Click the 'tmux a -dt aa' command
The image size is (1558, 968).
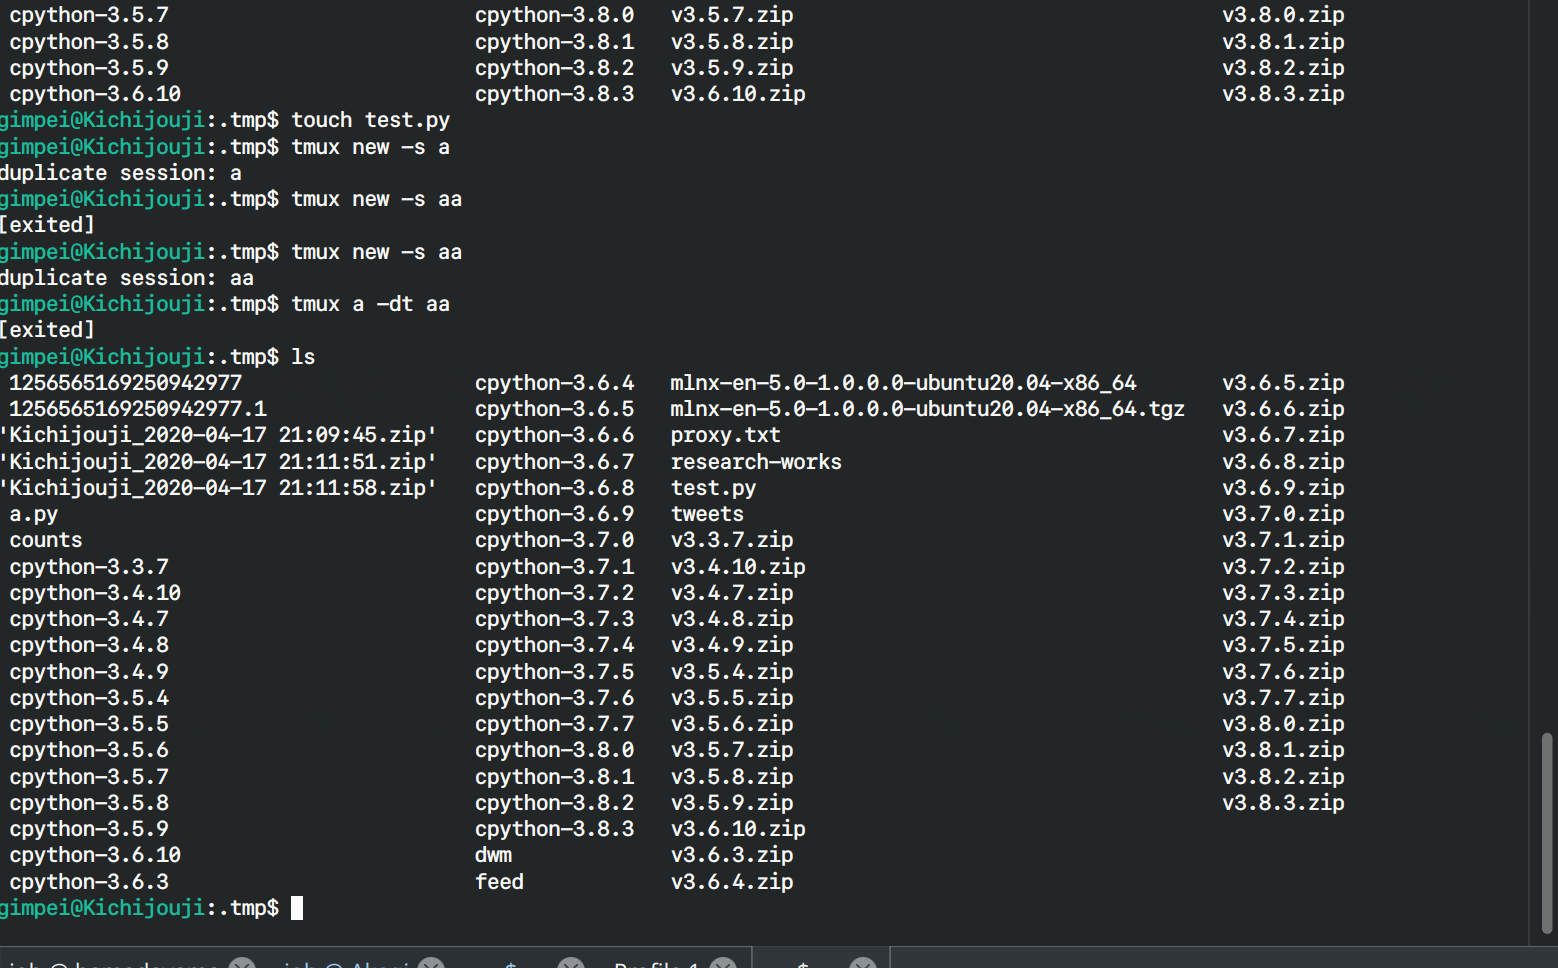[x=371, y=304]
